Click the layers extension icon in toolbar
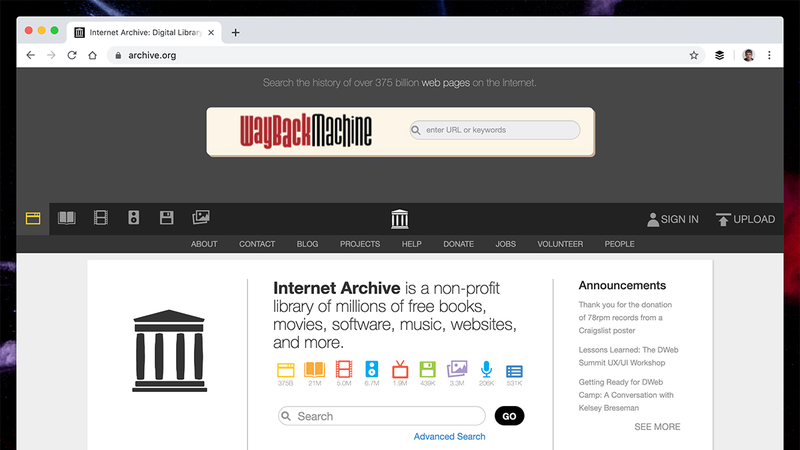The width and height of the screenshot is (800, 450). click(719, 55)
